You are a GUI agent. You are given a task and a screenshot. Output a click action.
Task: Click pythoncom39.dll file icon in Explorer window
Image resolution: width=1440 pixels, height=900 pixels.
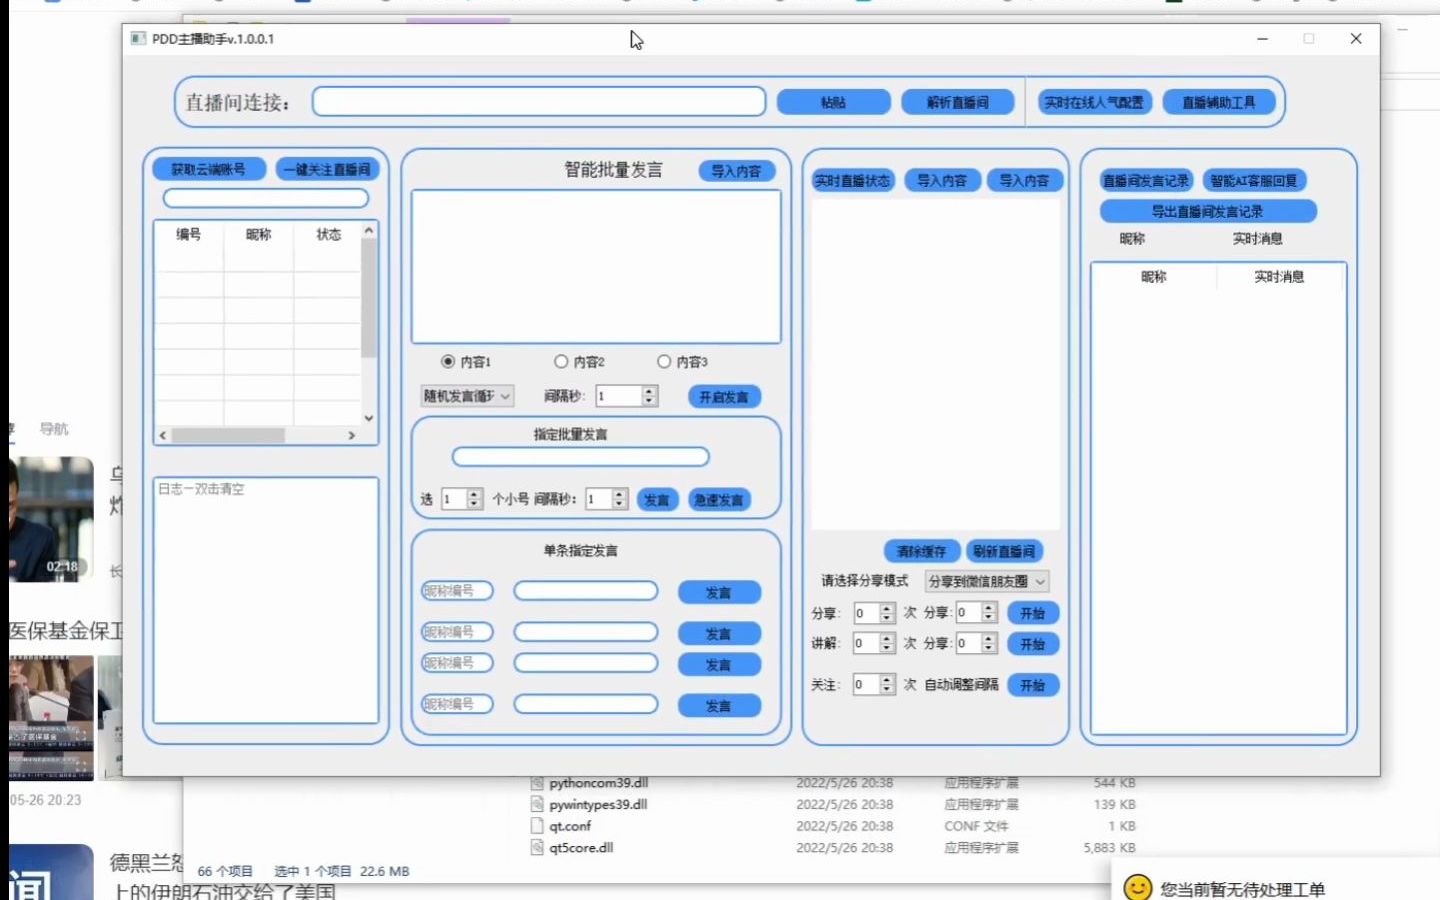point(537,783)
